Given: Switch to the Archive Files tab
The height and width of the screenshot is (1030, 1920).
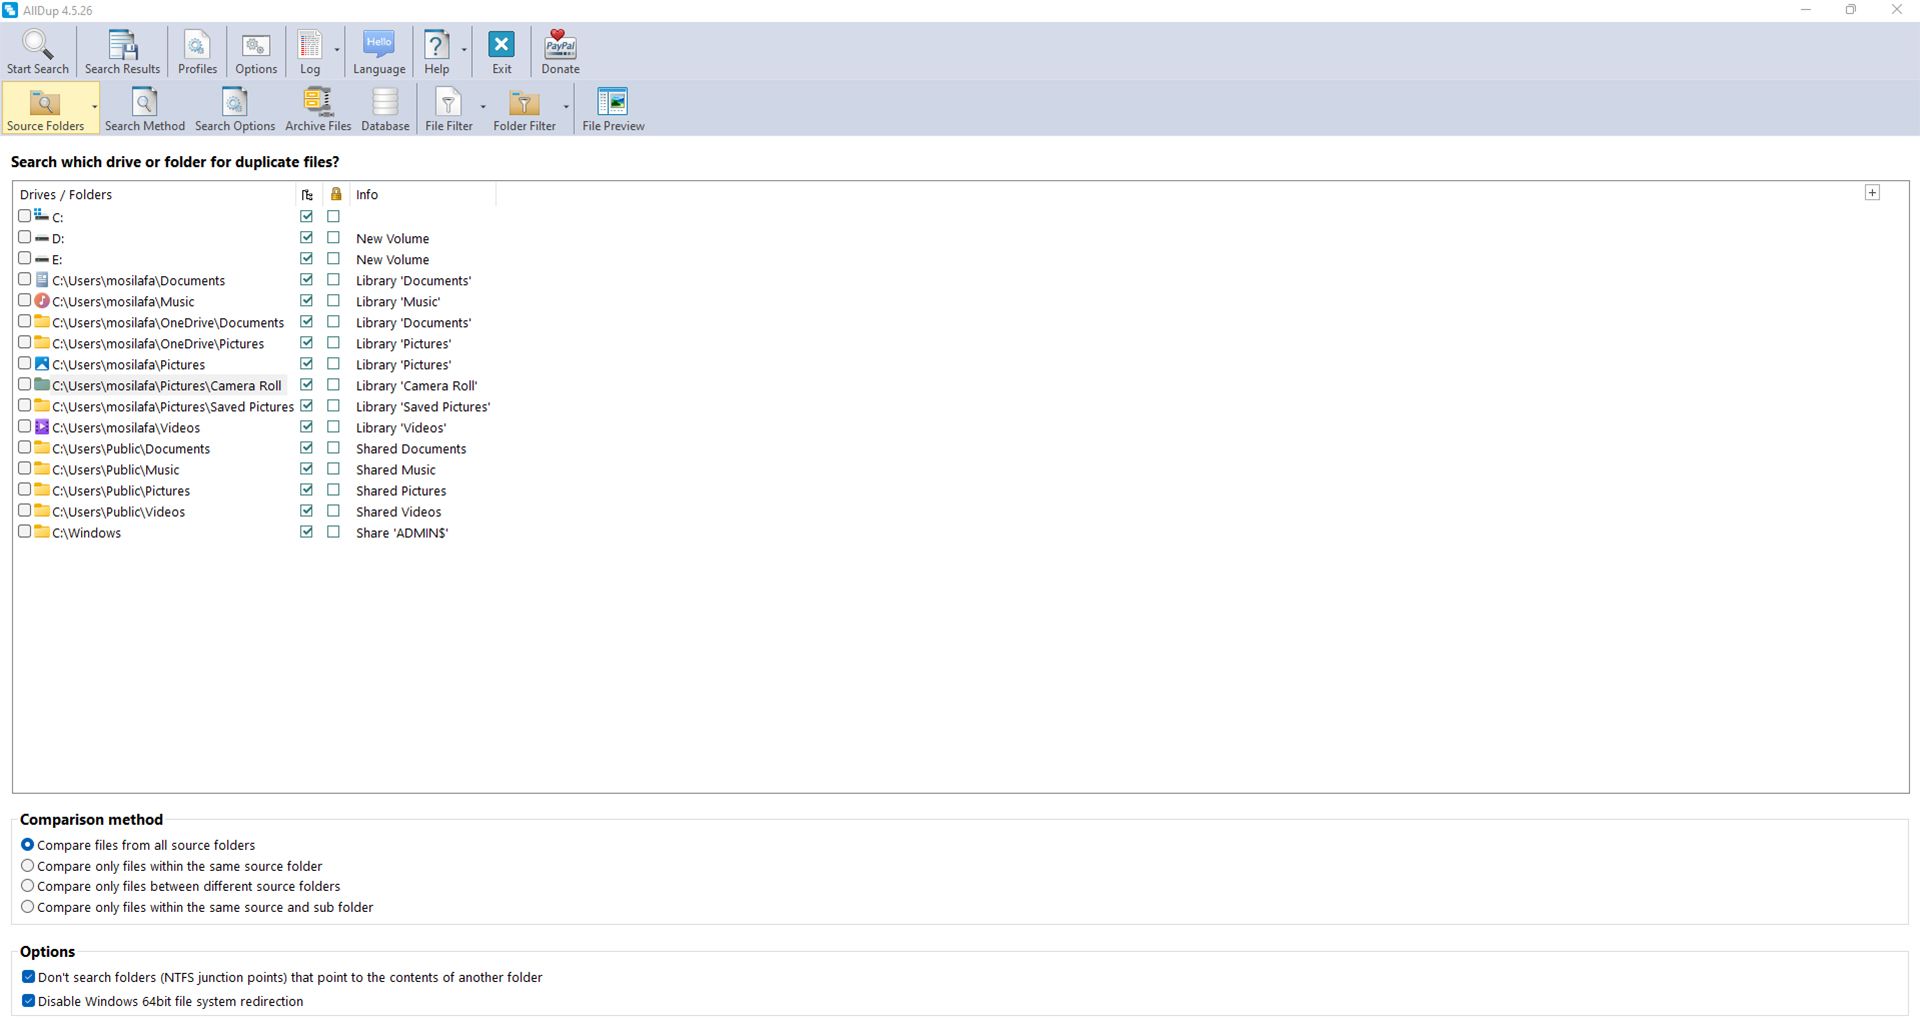Looking at the screenshot, I should pyautogui.click(x=318, y=109).
